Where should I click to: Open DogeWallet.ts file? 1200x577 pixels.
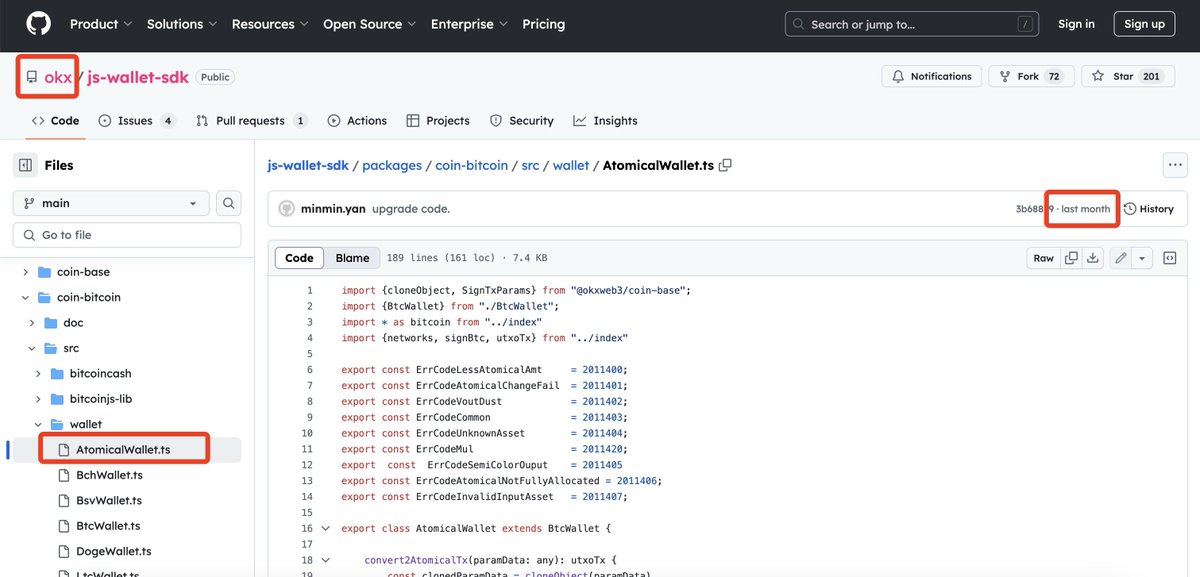(x=113, y=551)
